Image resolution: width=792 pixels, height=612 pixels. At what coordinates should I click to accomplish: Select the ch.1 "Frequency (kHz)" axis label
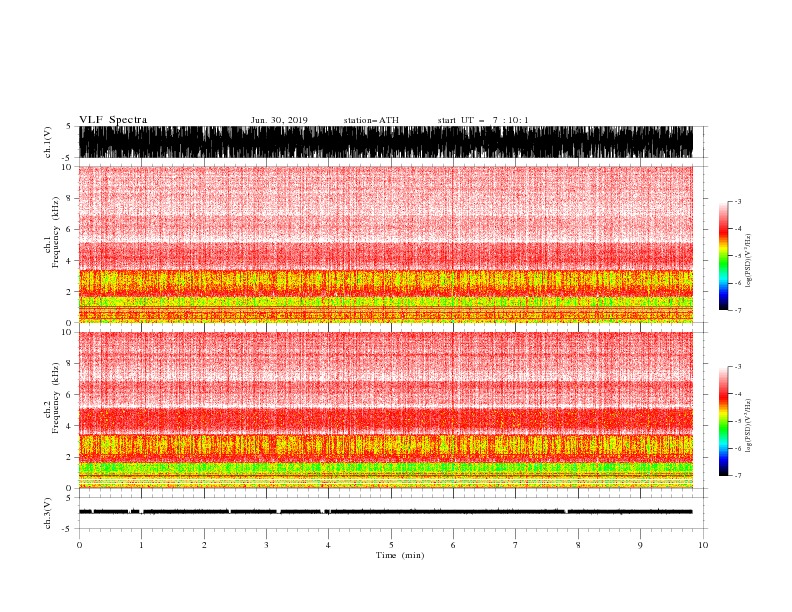coord(56,232)
